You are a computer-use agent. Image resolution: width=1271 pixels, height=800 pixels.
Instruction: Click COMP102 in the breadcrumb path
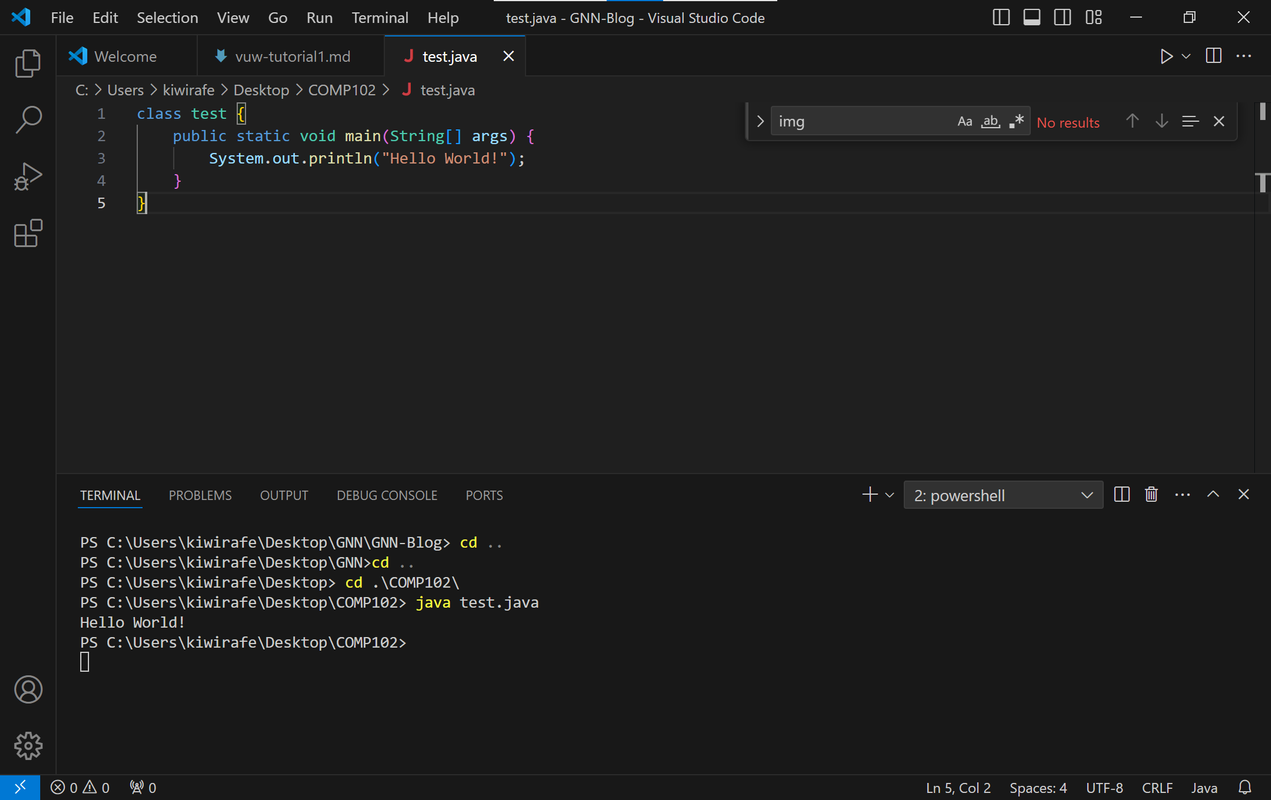coord(342,90)
